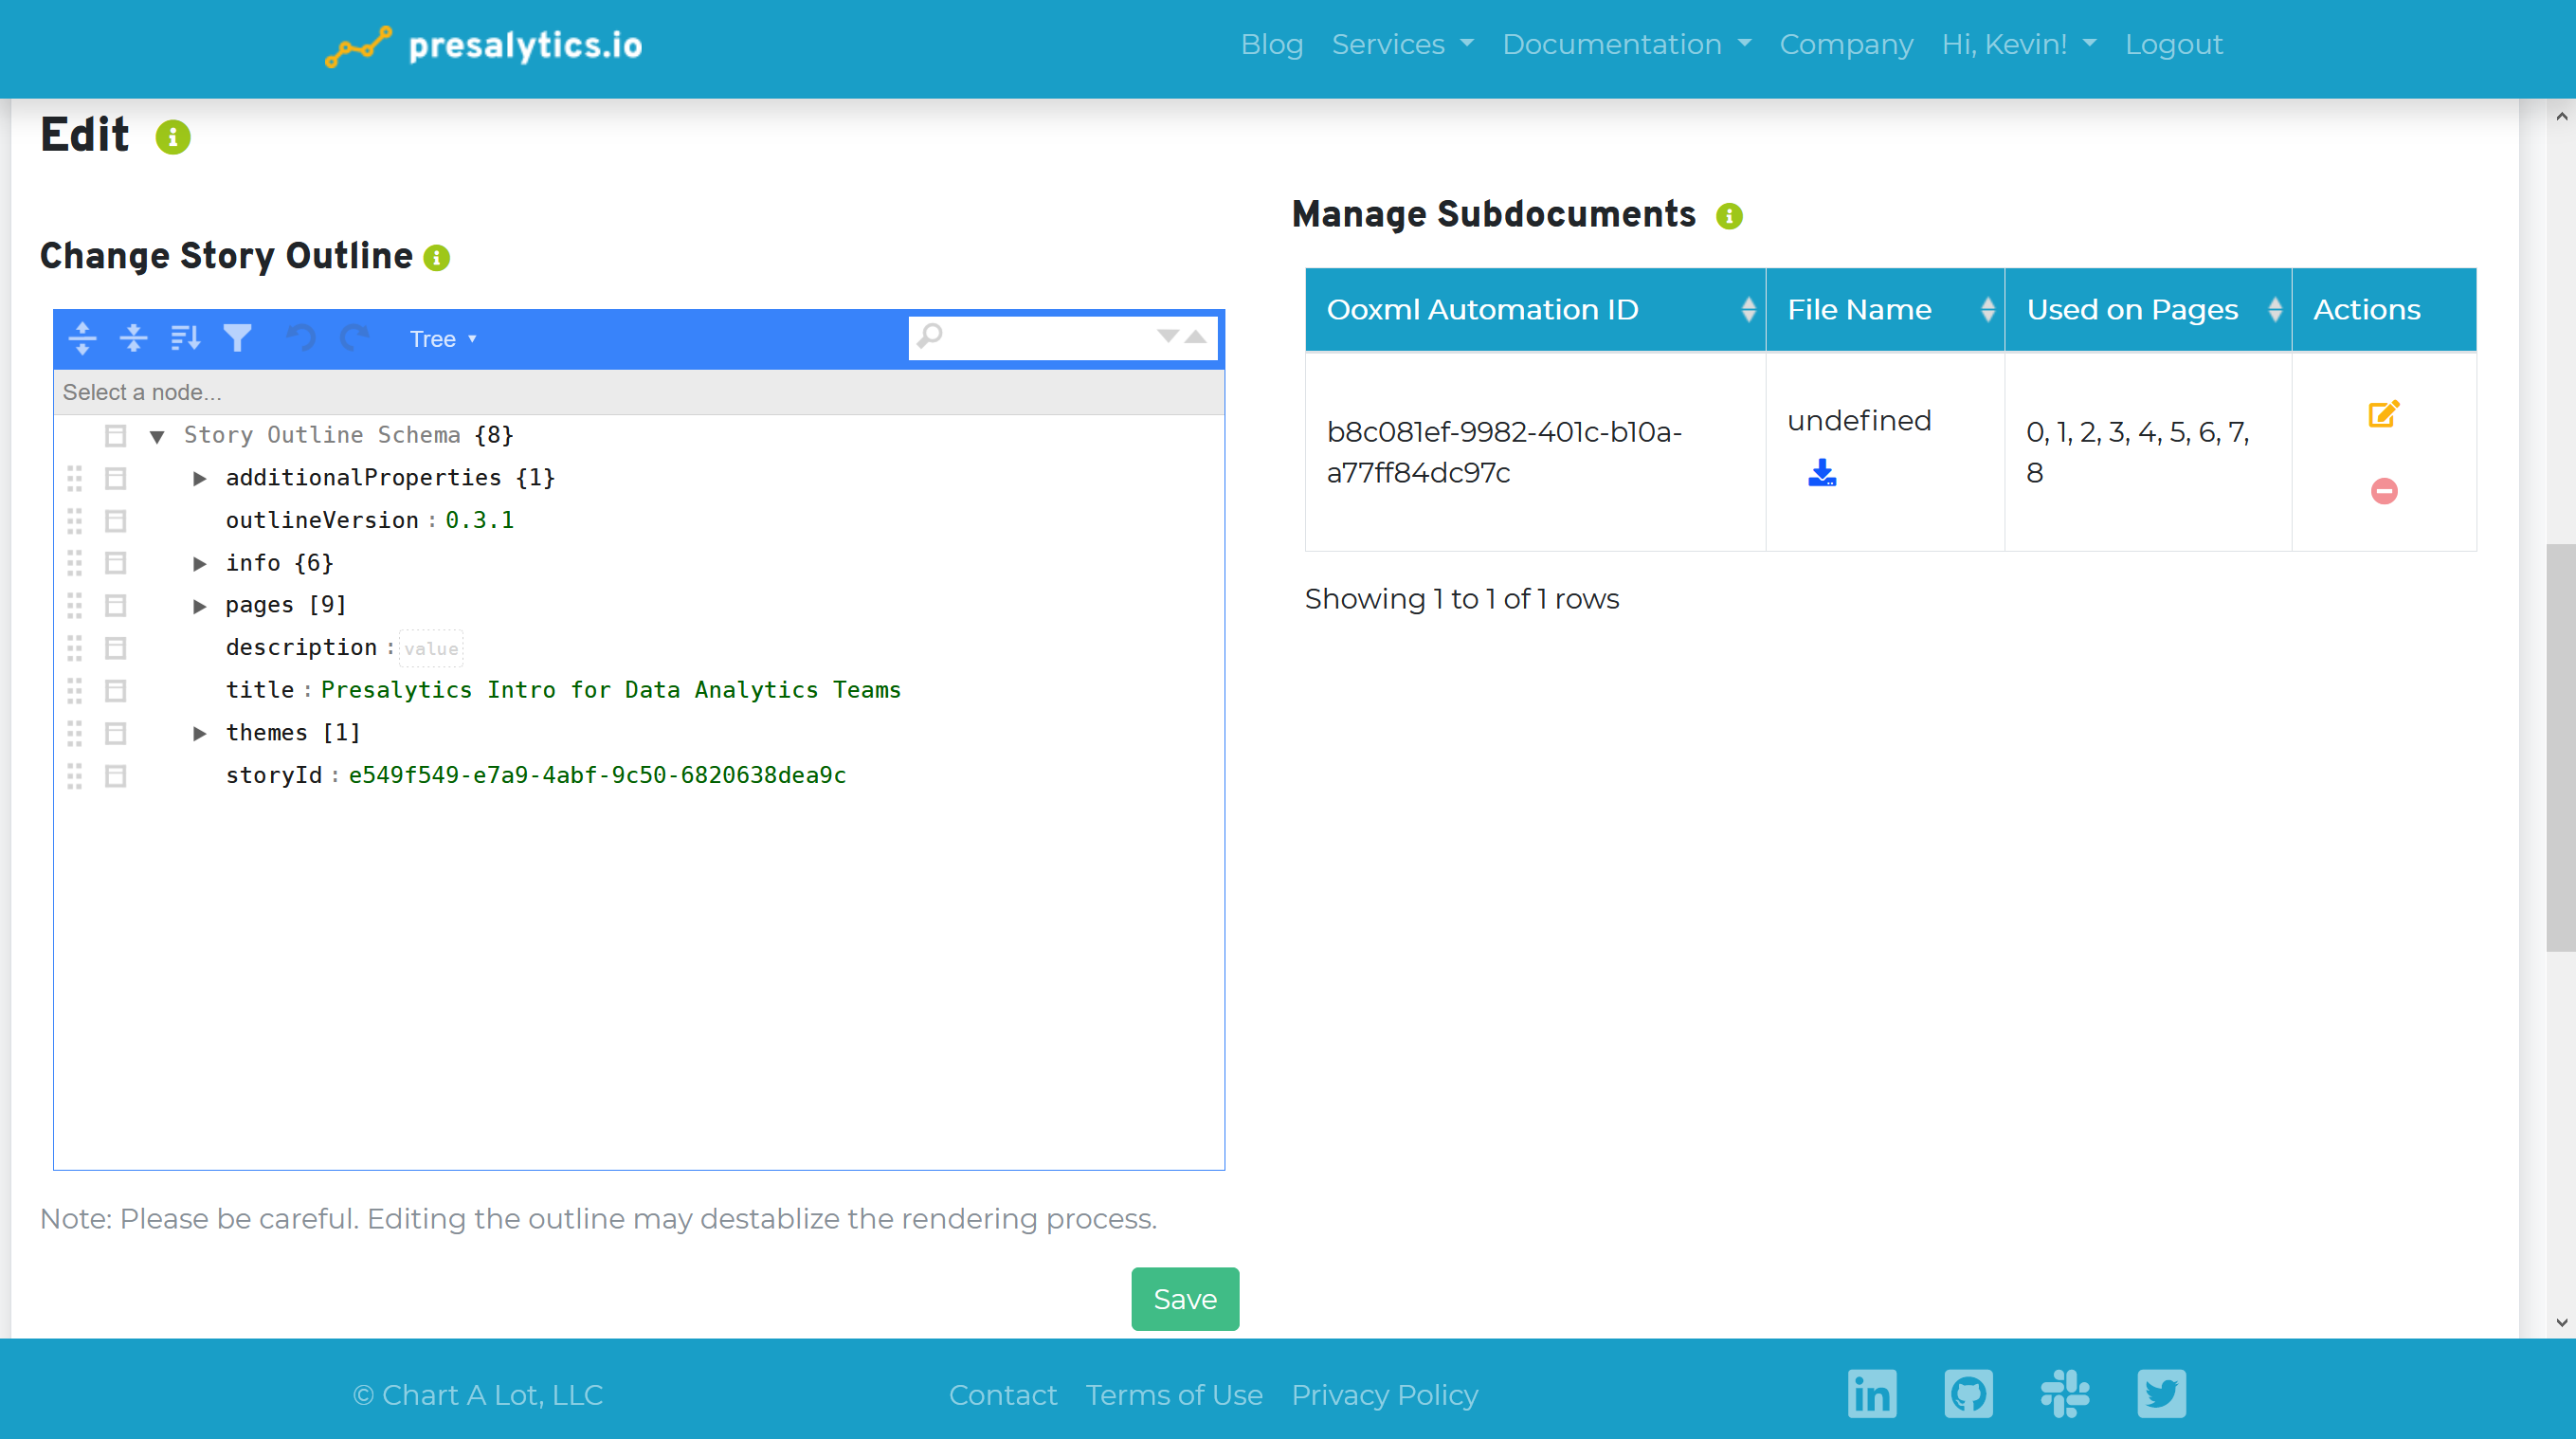Open the Tree mode dropdown
Screen dimensions: 2576x1439
point(442,339)
